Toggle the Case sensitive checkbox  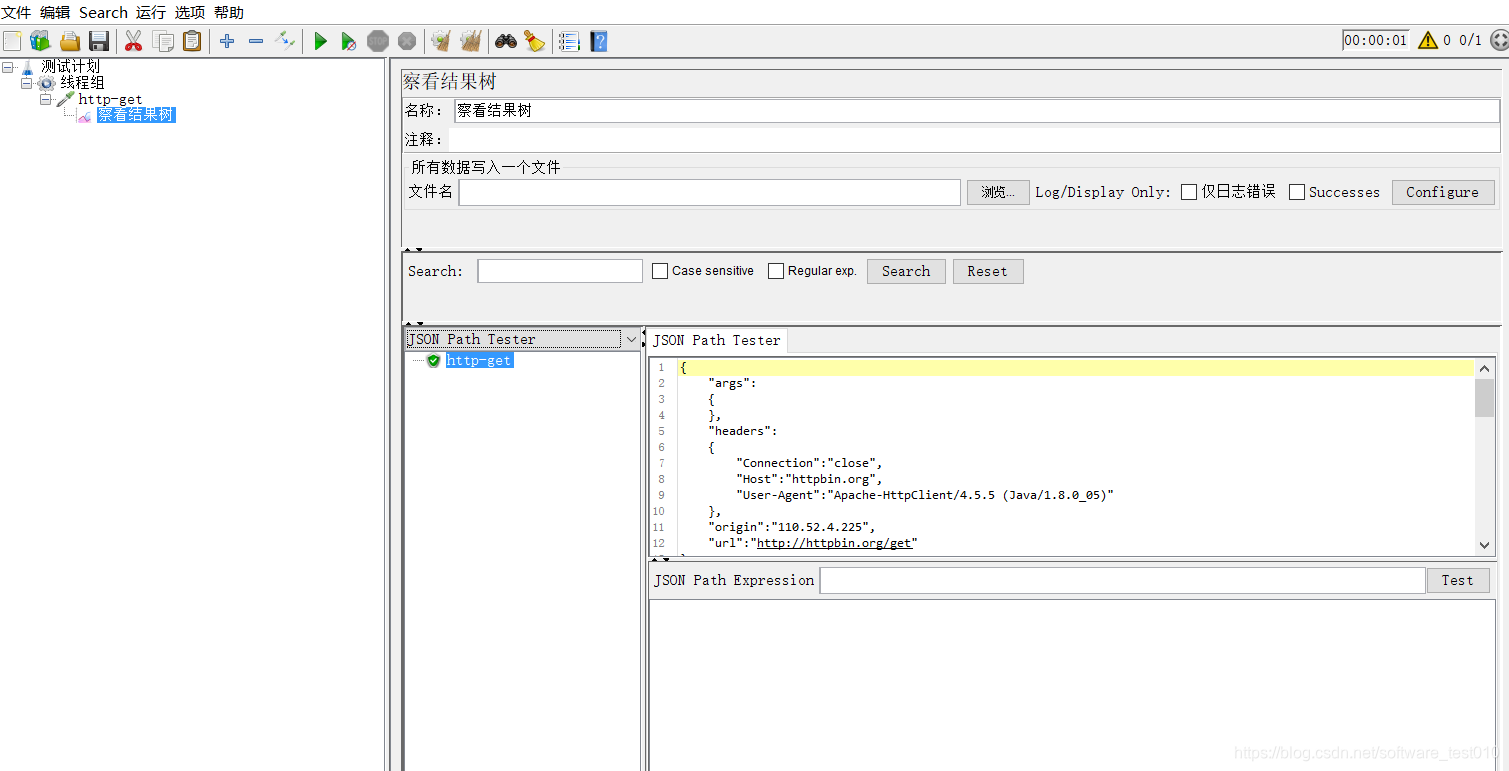(660, 271)
